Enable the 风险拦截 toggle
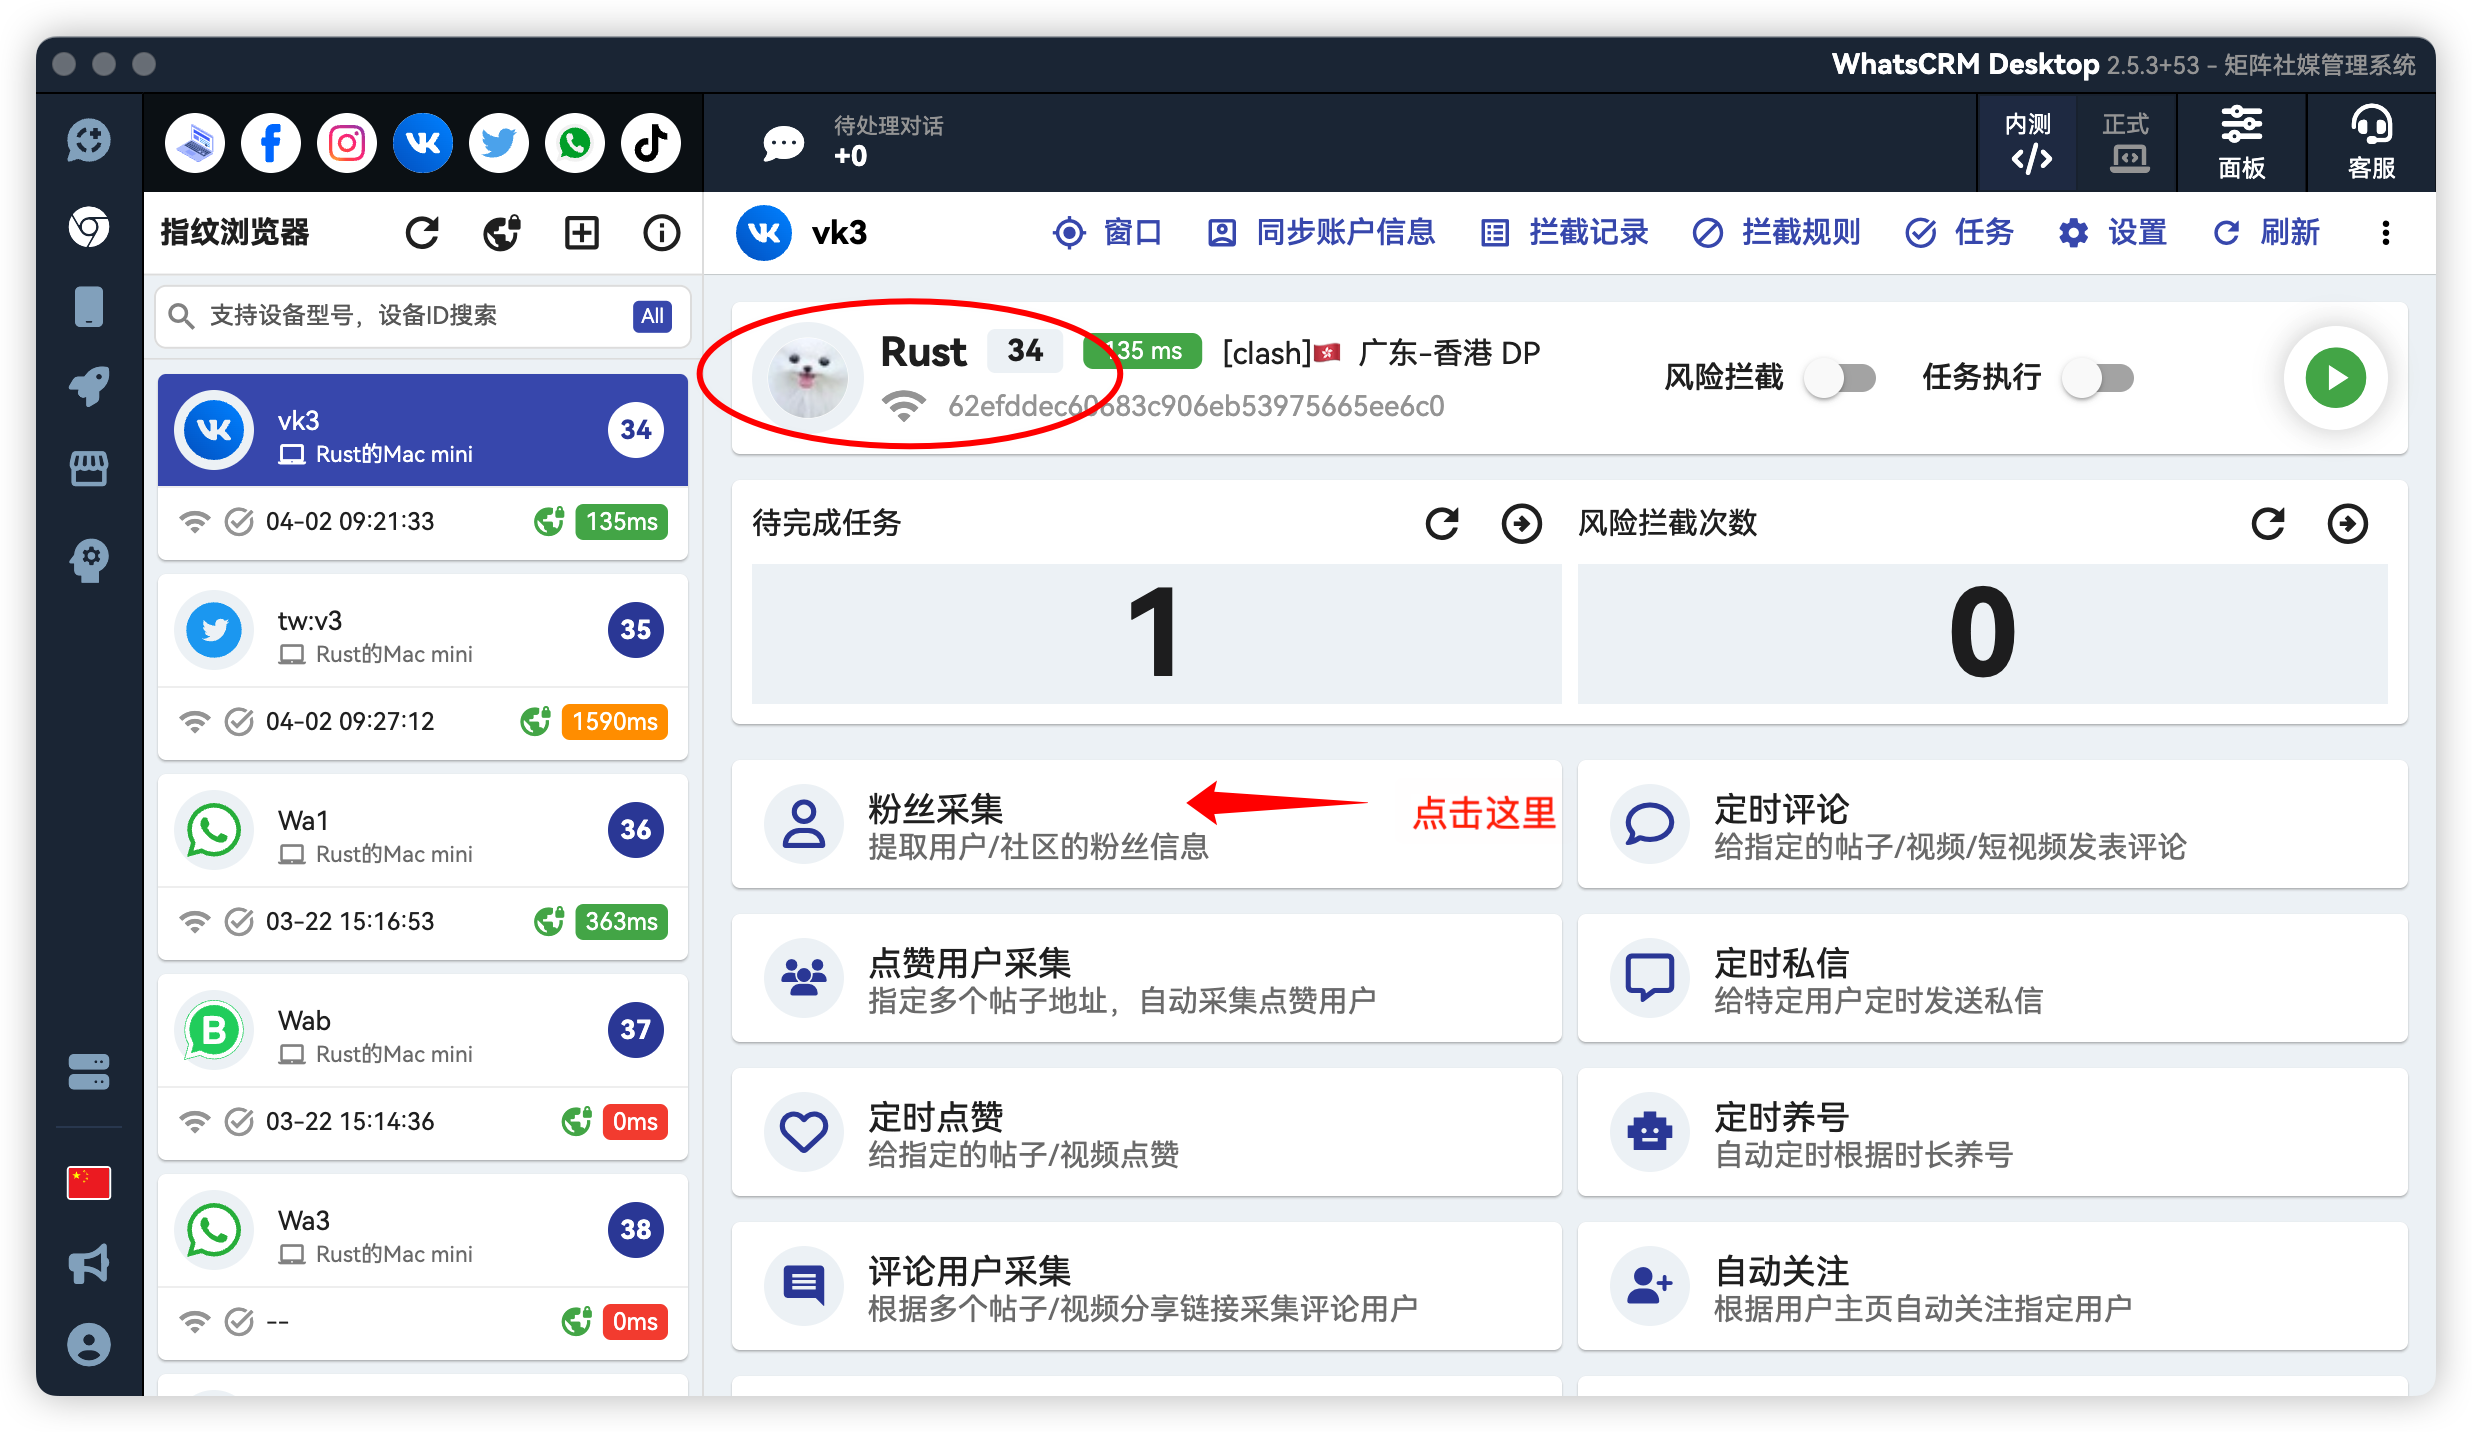This screenshot has height=1432, width=2472. tap(1840, 378)
